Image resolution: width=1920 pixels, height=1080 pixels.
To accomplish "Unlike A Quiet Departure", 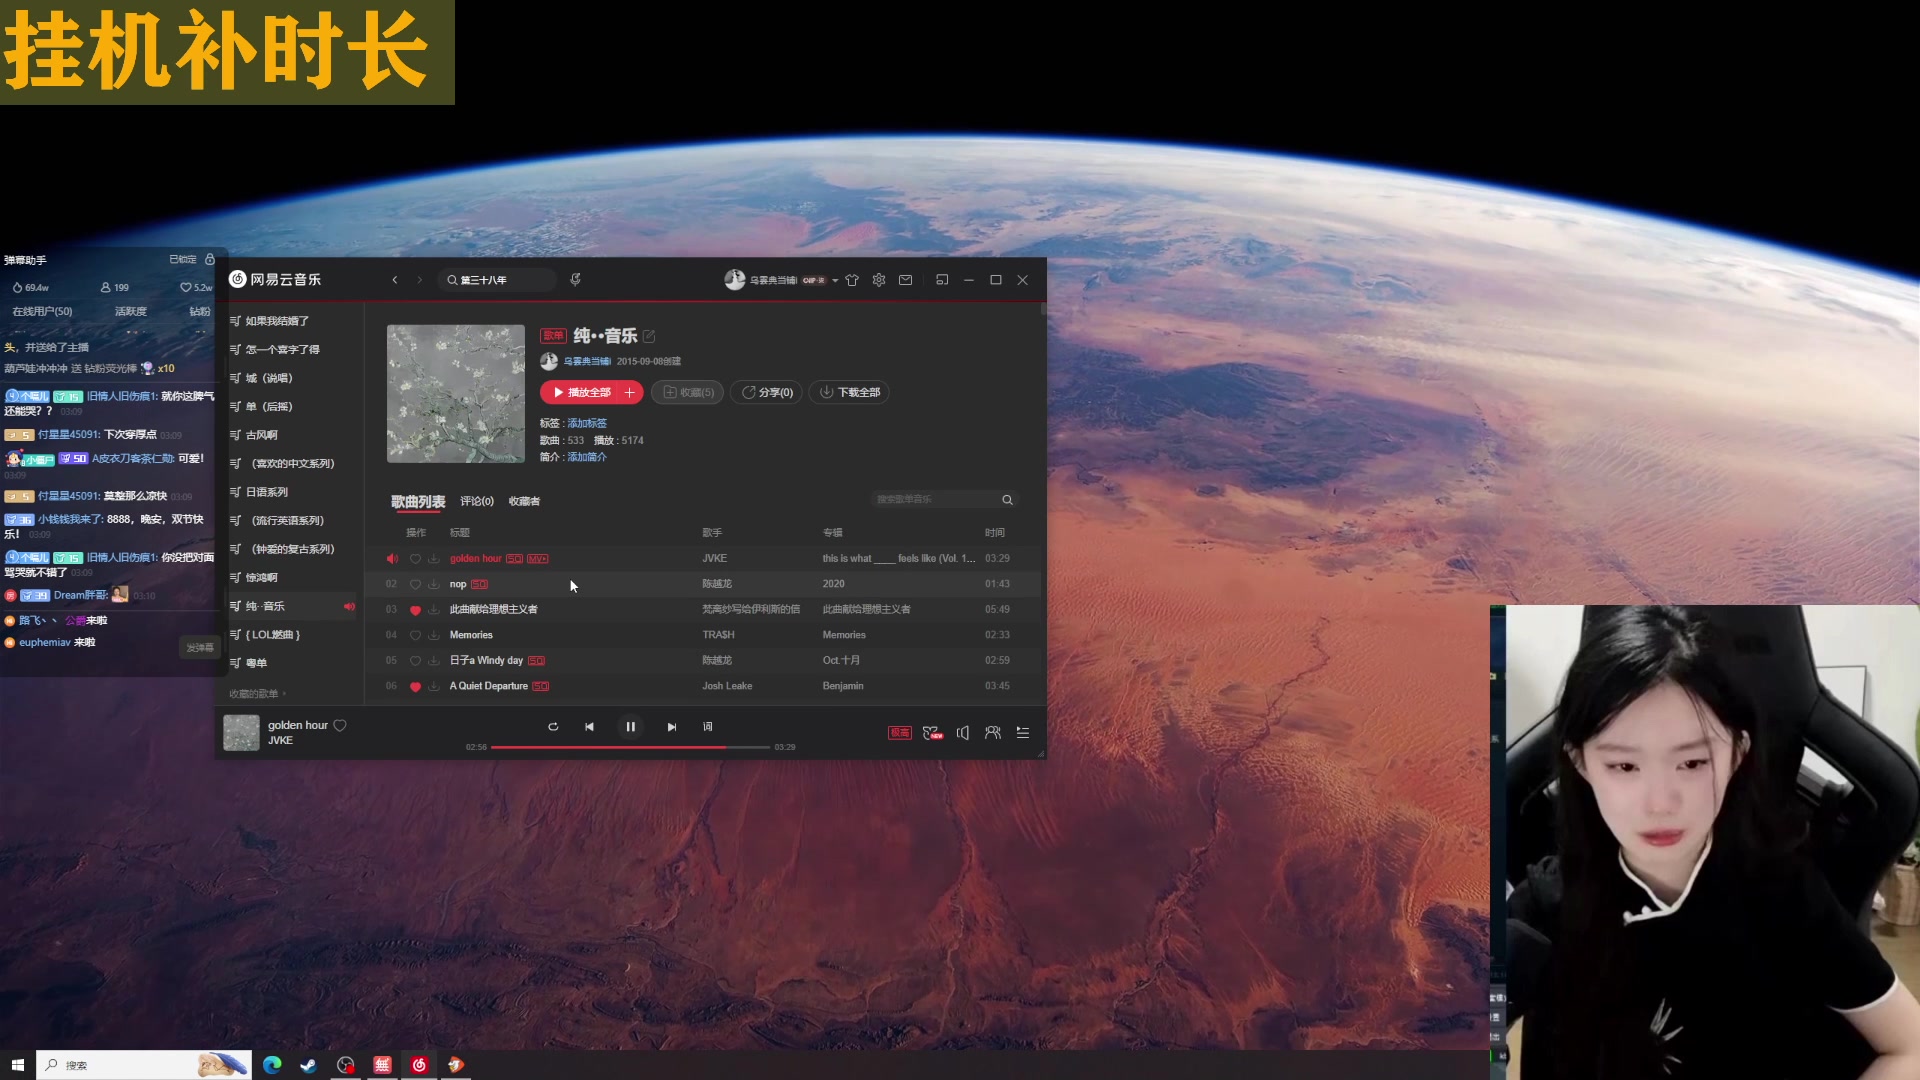I will coord(415,686).
